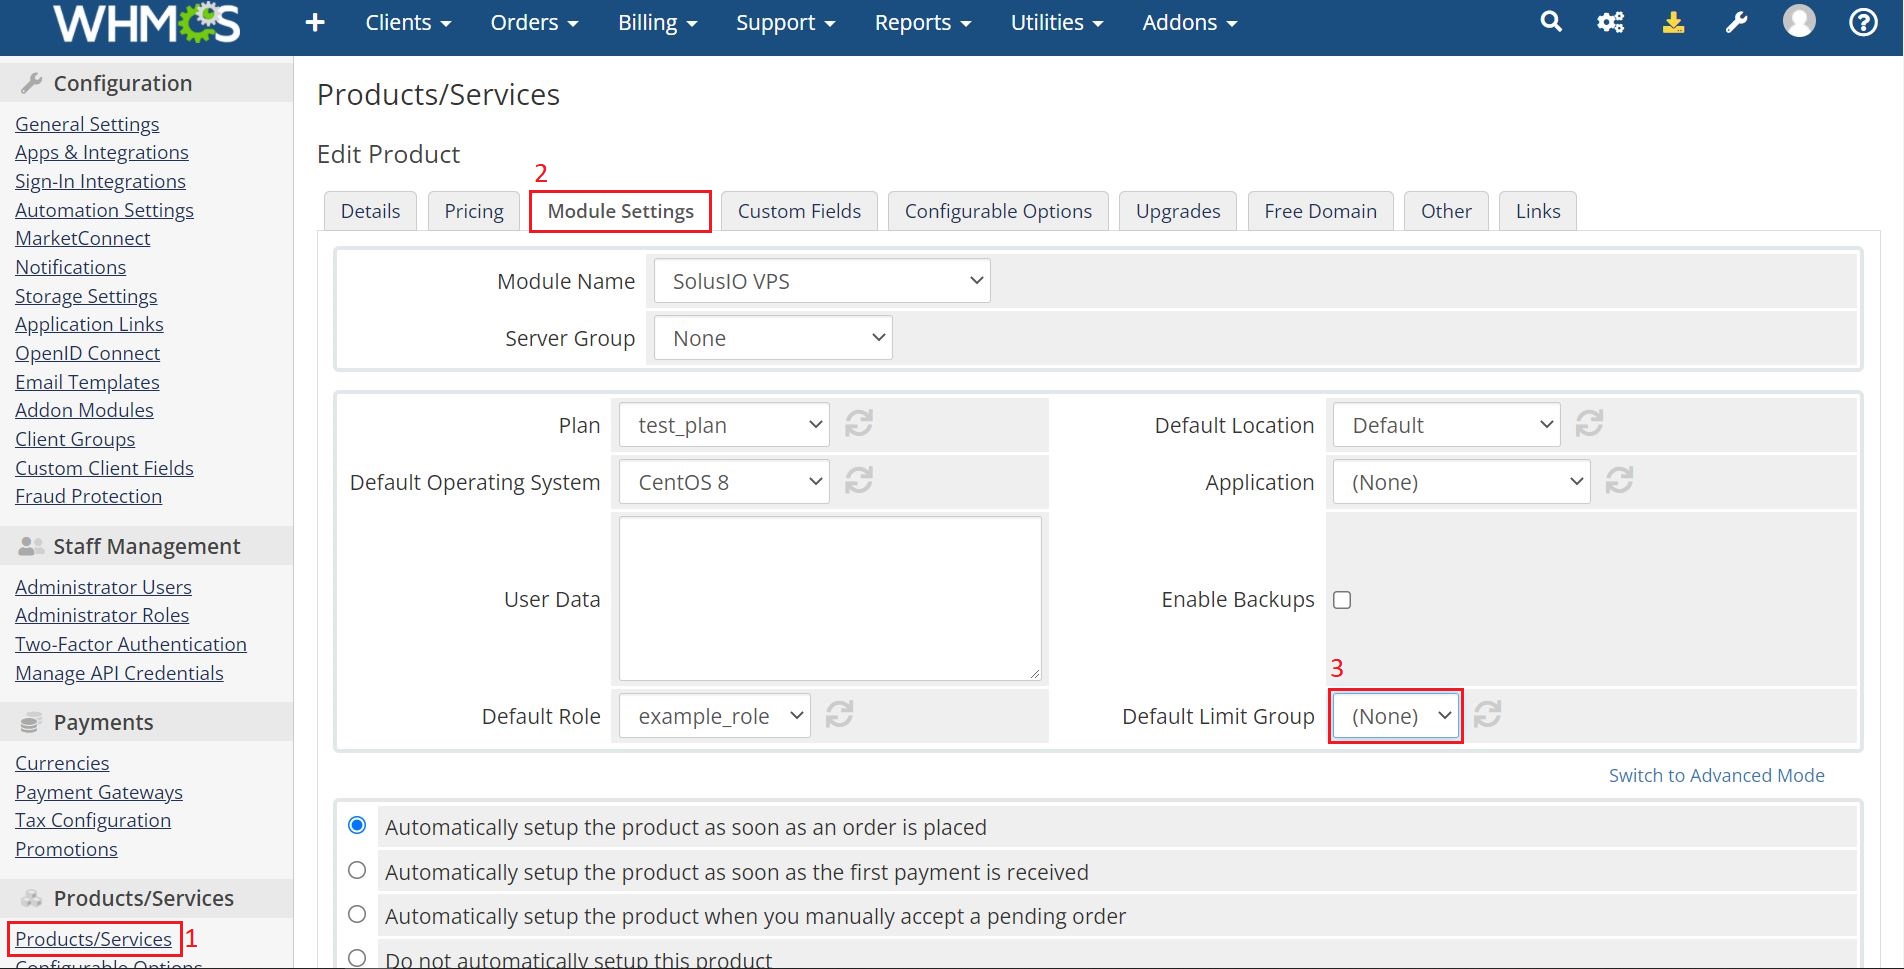Click the yellow download update icon
The height and width of the screenshot is (969, 1904).
1673,22
